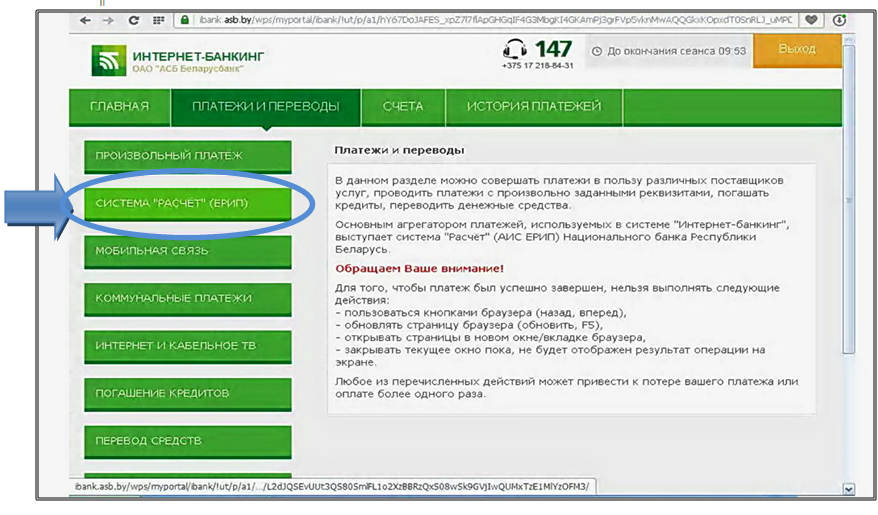The height and width of the screenshot is (515, 878).
Task: Click the browser forward arrow
Action: point(108,20)
